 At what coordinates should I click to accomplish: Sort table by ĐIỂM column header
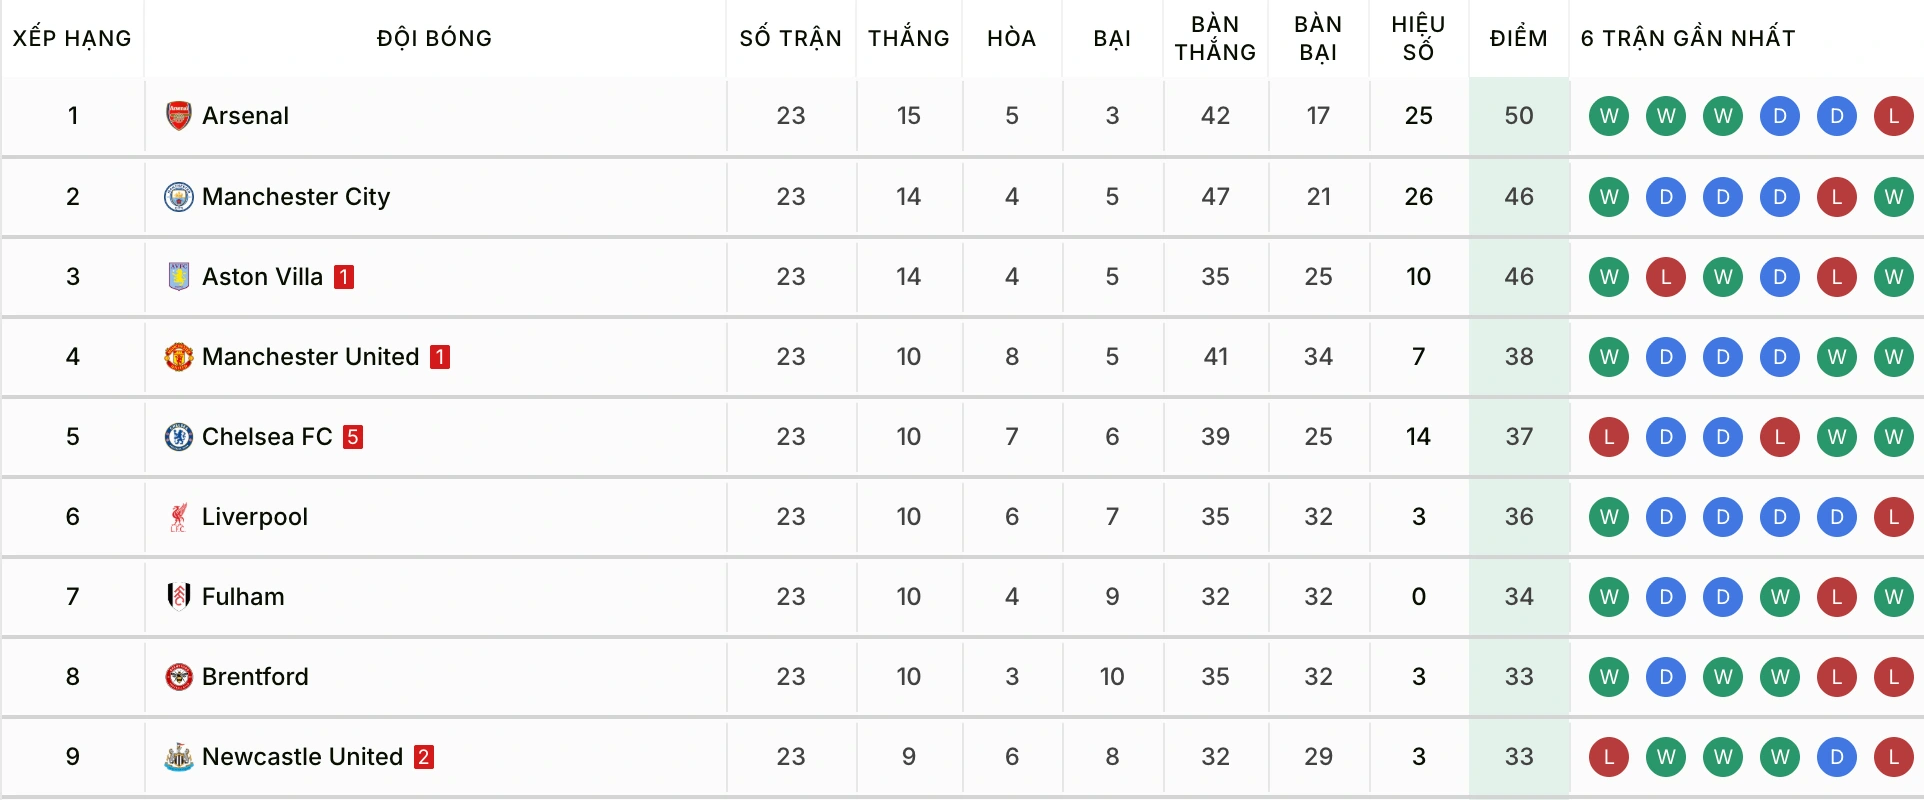pos(1518,38)
